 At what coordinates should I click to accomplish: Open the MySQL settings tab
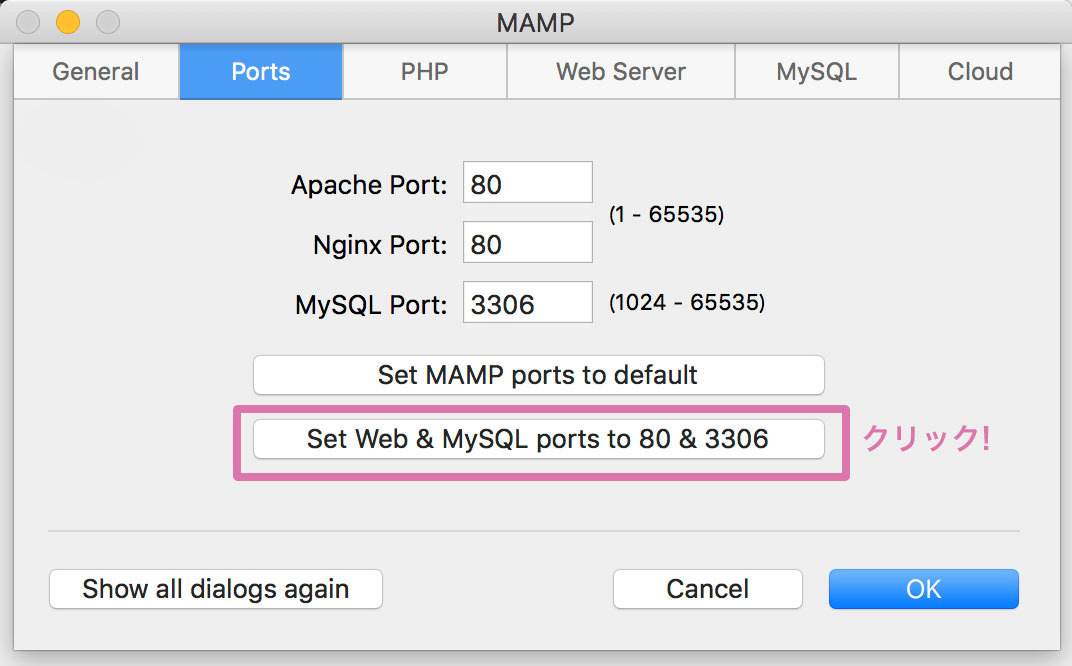tap(817, 72)
